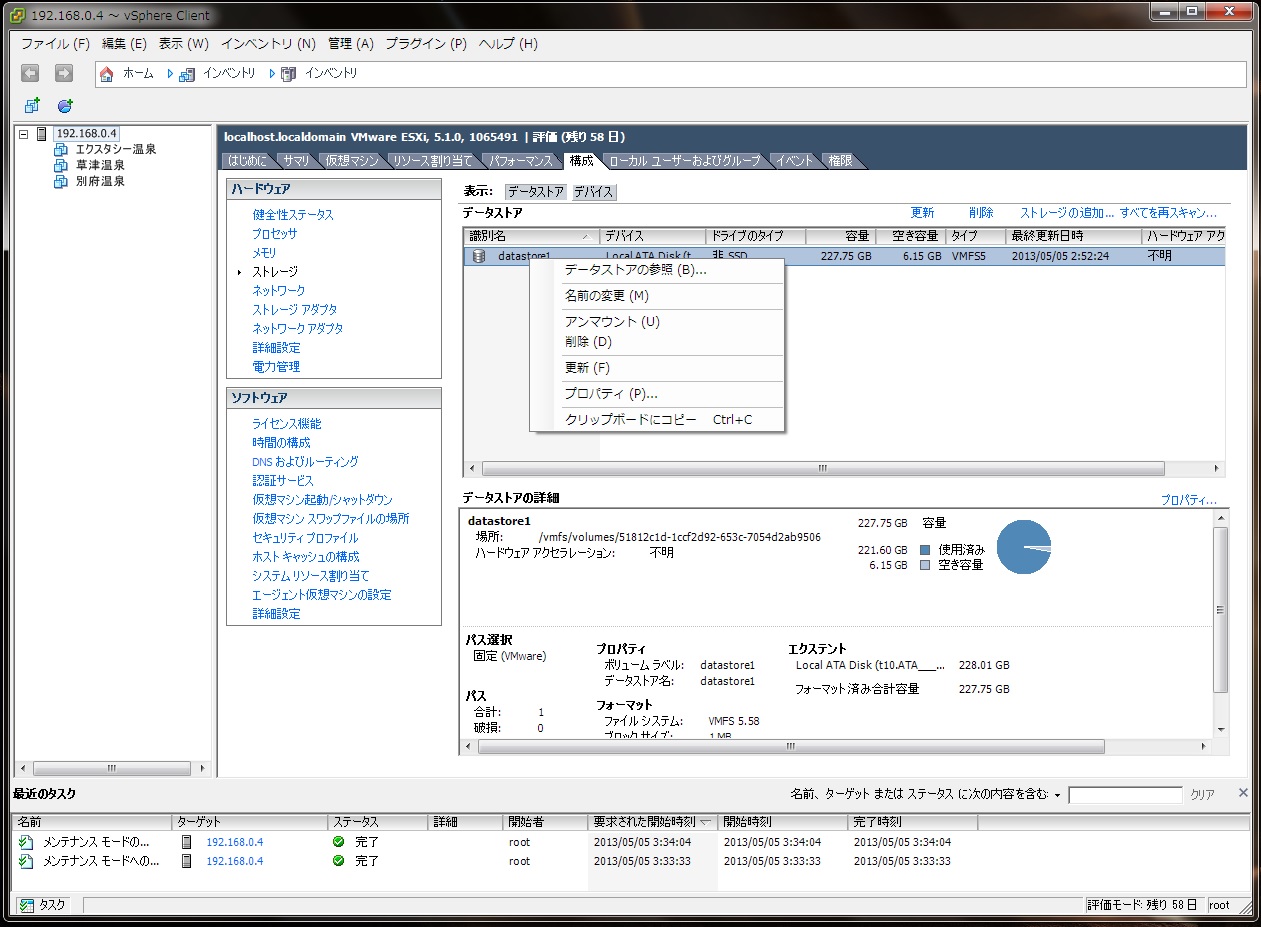This screenshot has height=927, width=1261.
Task: Click the datastore1 disk icon in the list
Action: pos(478,256)
